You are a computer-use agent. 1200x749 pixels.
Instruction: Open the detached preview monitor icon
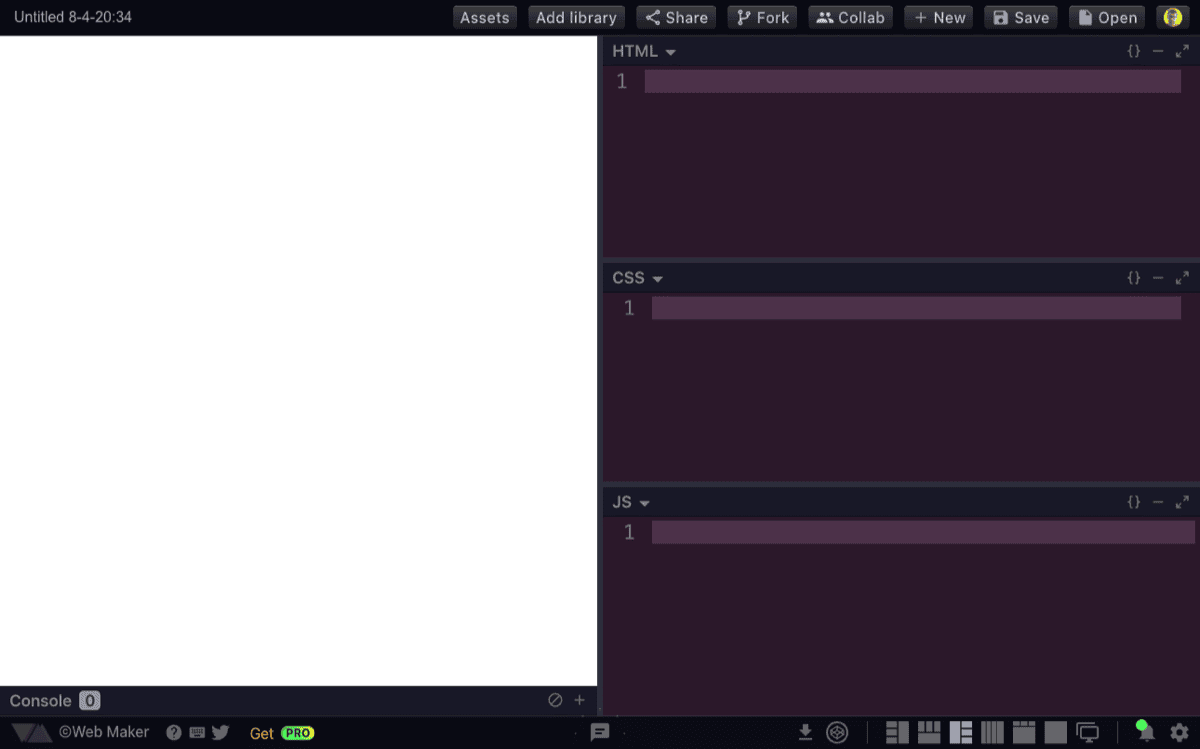point(1087,732)
